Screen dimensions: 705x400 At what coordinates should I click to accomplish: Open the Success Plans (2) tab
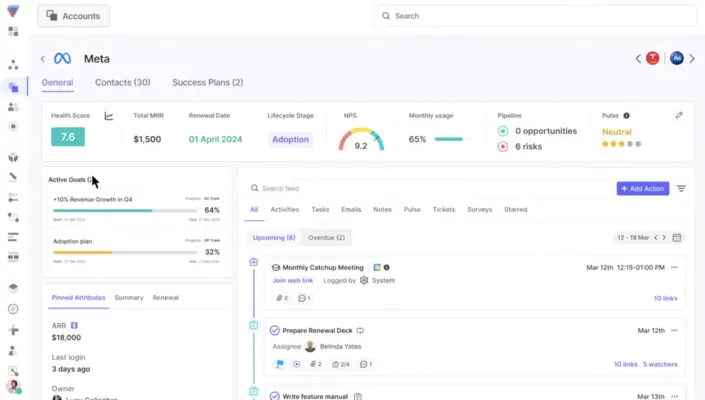tap(208, 83)
